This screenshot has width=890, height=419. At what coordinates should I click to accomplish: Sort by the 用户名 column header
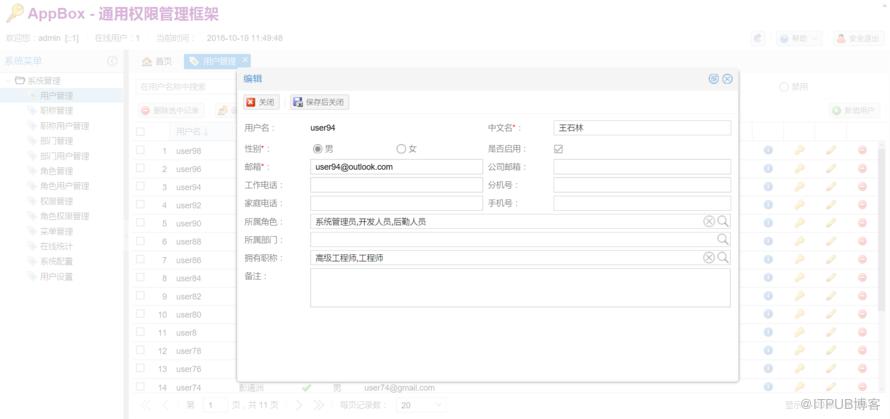click(x=191, y=132)
